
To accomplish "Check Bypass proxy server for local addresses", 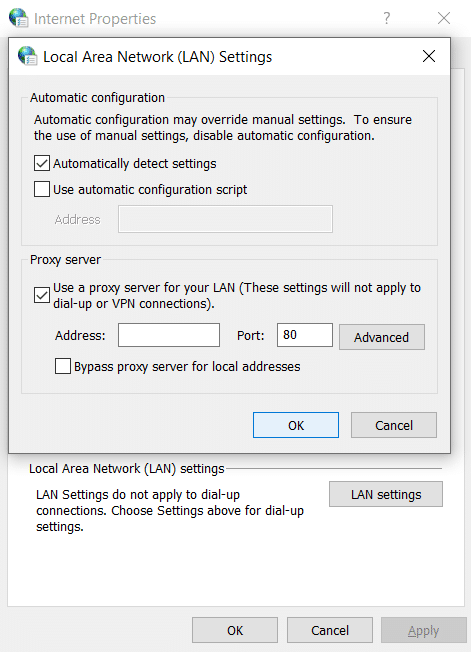I will tap(63, 366).
